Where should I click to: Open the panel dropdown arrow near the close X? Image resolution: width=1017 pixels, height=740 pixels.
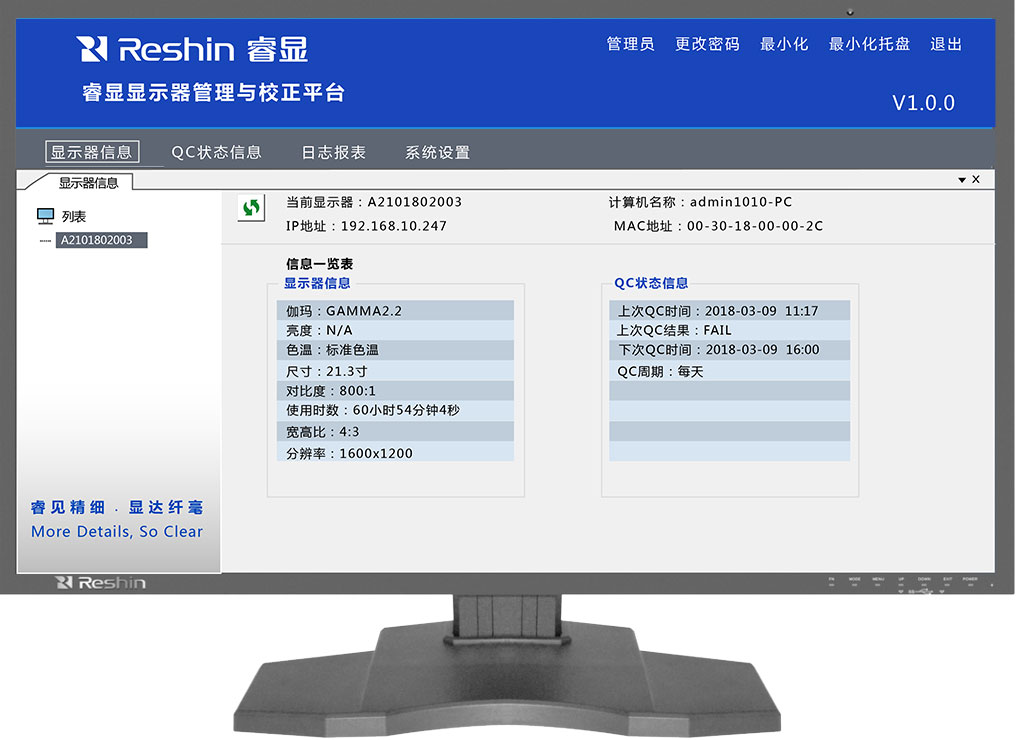coord(962,180)
